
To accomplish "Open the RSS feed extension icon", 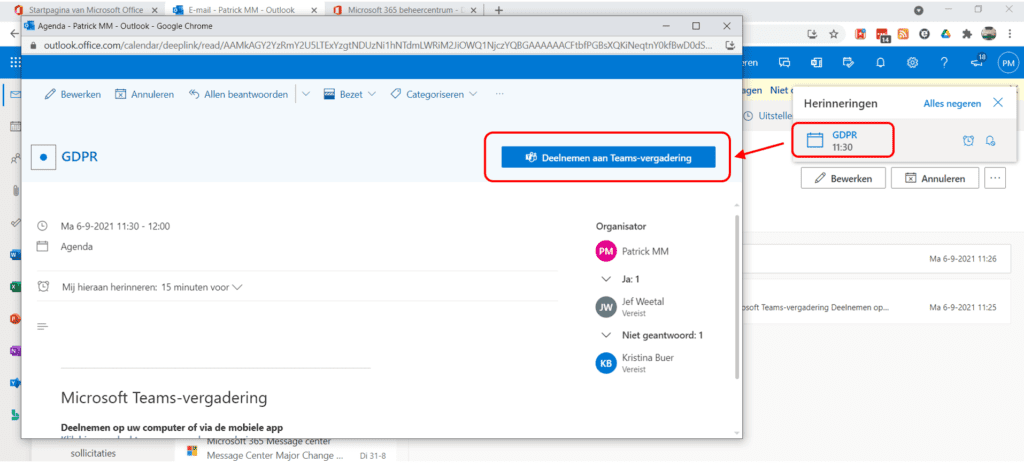I will [x=903, y=34].
